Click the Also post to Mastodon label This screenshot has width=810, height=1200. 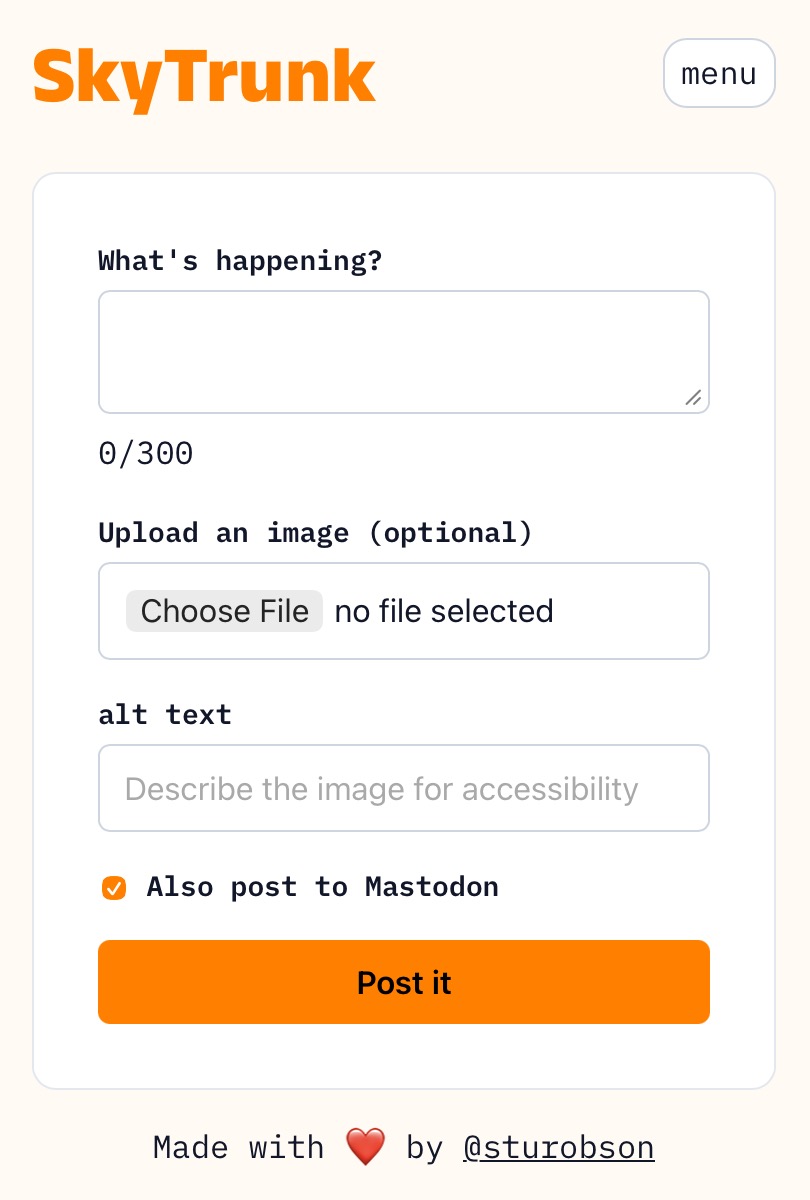click(x=322, y=887)
